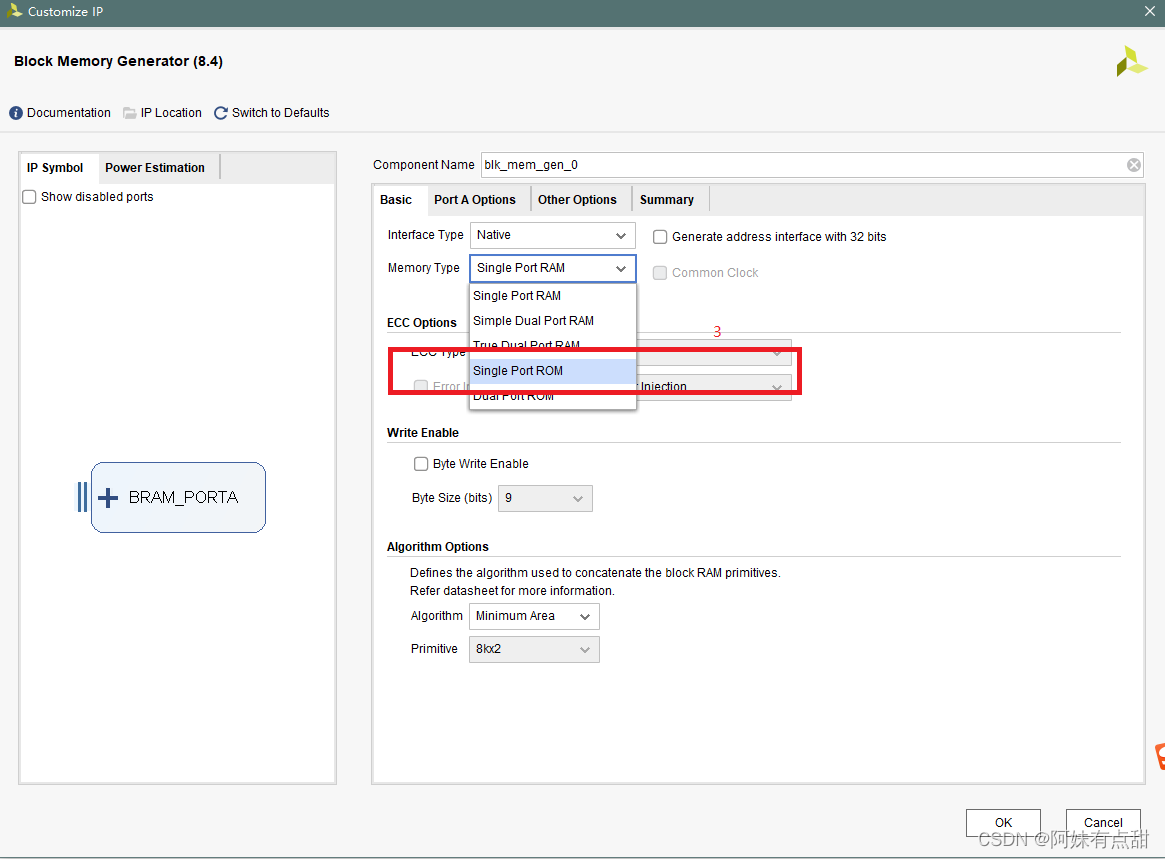Screen dimensions: 1165x859
Task: Click the Cancel button
Action: tap(1103, 823)
